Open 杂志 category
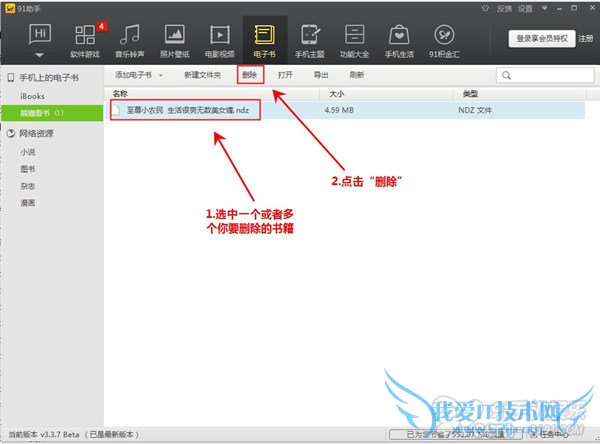Image resolution: width=600 pixels, height=444 pixels. point(28,186)
